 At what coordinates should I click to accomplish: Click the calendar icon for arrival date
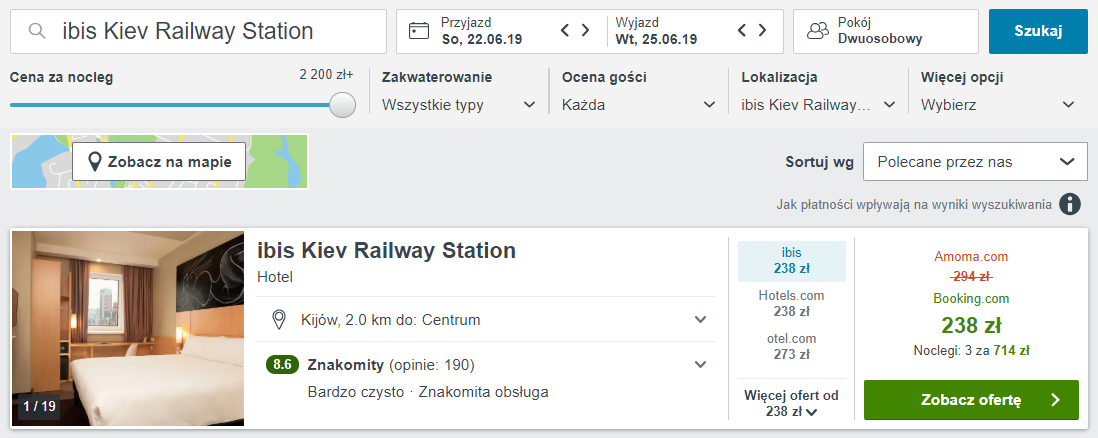point(420,31)
